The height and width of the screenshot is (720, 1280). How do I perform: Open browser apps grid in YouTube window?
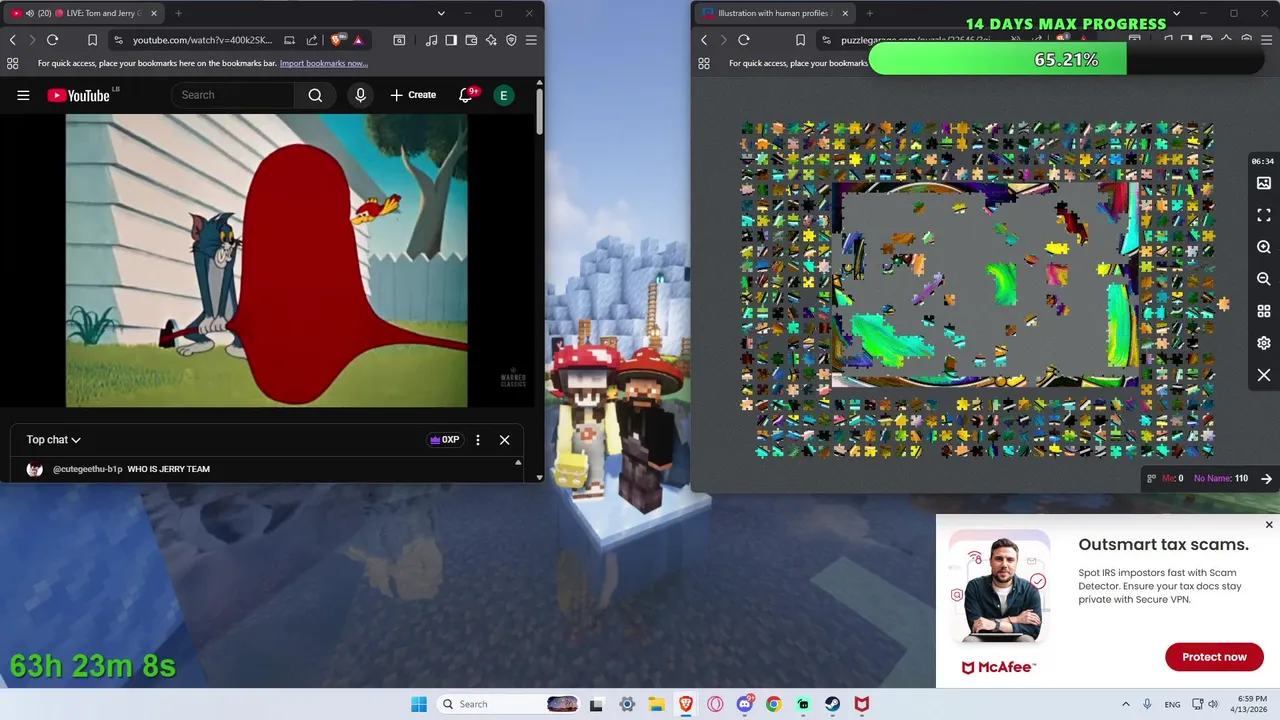click(13, 63)
